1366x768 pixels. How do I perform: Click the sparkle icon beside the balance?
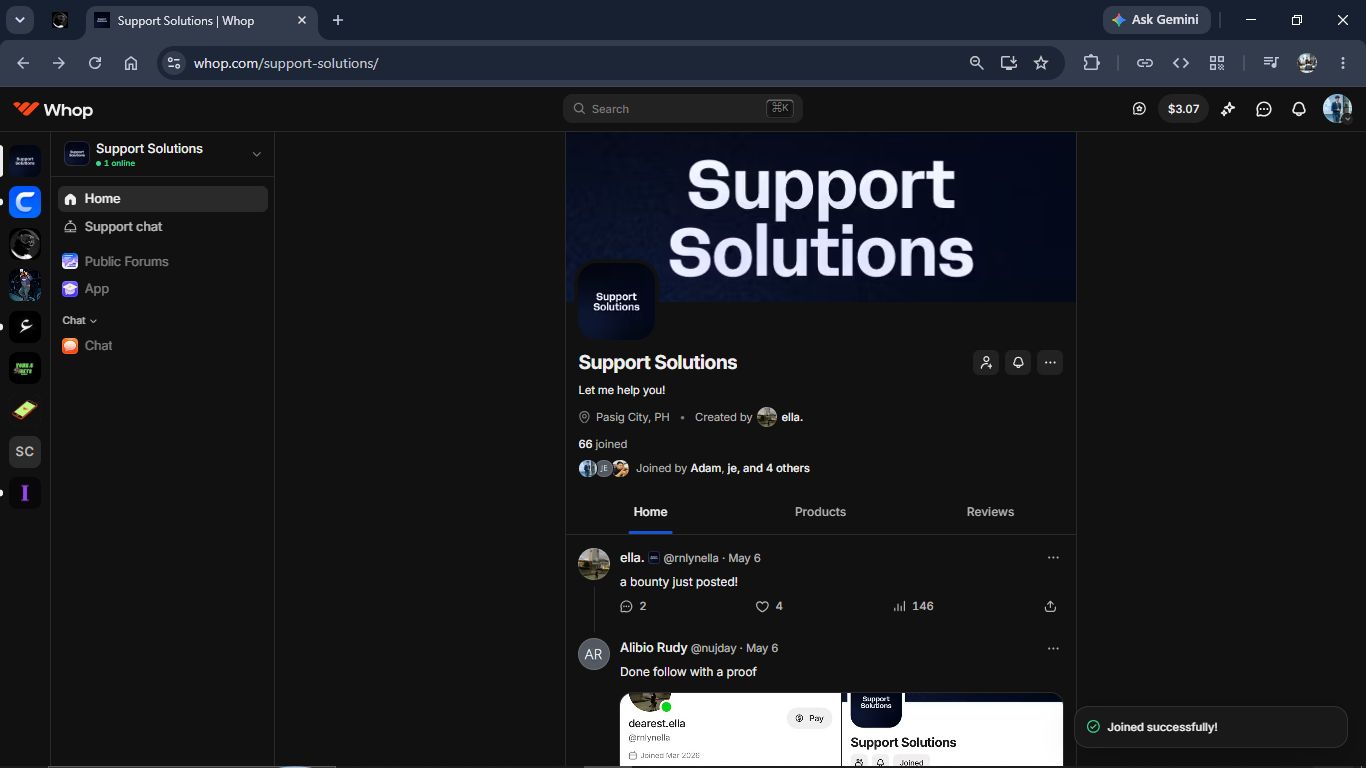pyautogui.click(x=1228, y=109)
